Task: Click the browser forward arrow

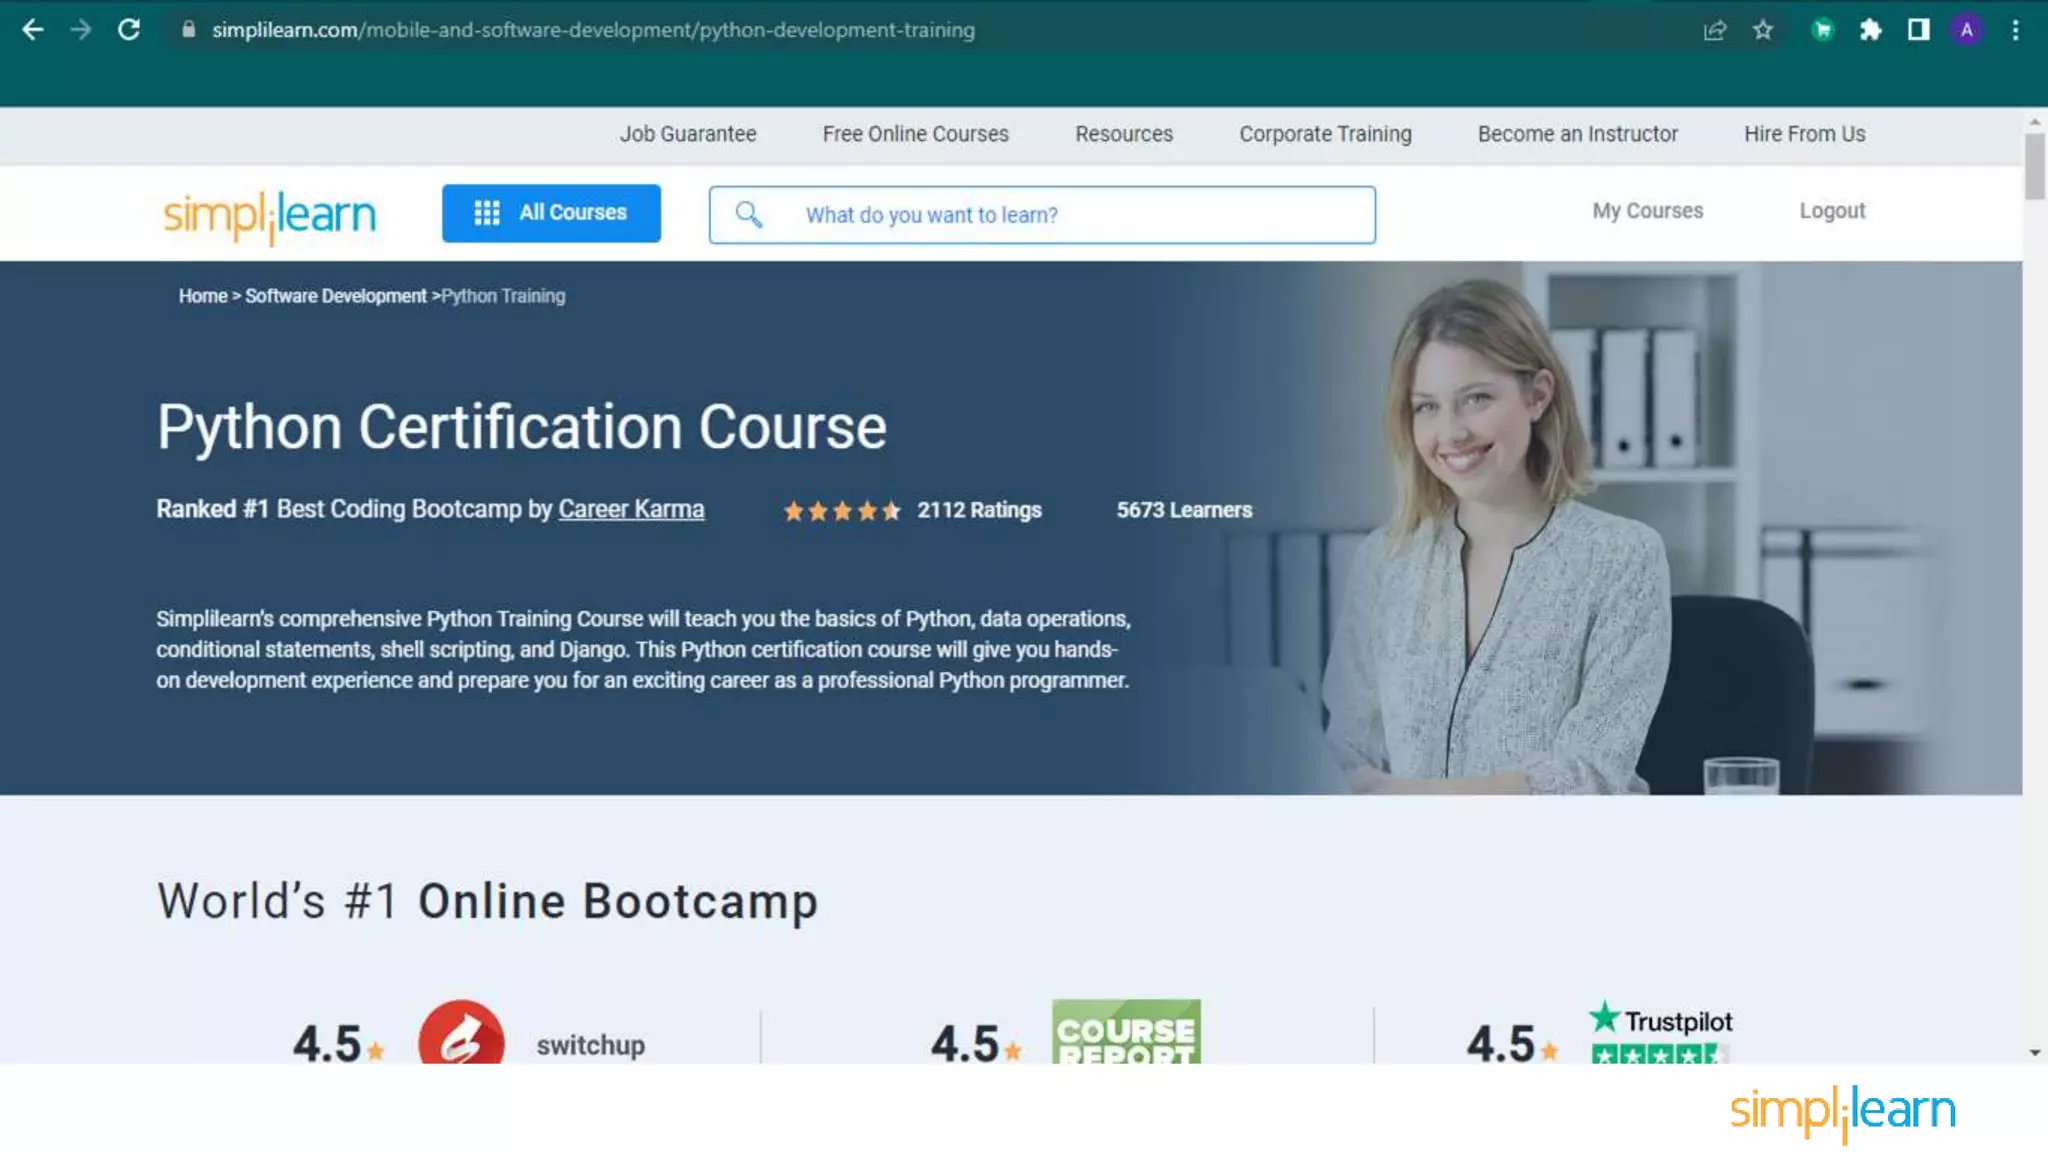Action: [81, 30]
